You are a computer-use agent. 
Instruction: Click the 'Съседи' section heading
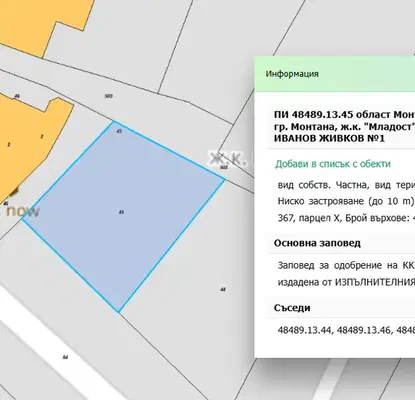(292, 308)
